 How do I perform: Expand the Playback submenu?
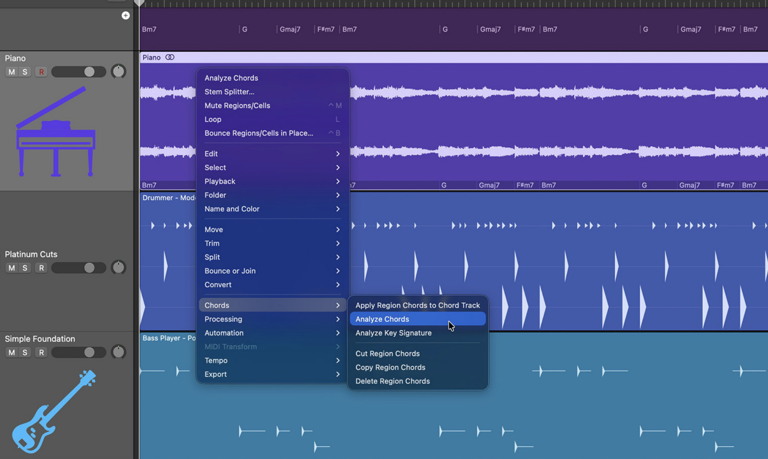pyautogui.click(x=272, y=181)
